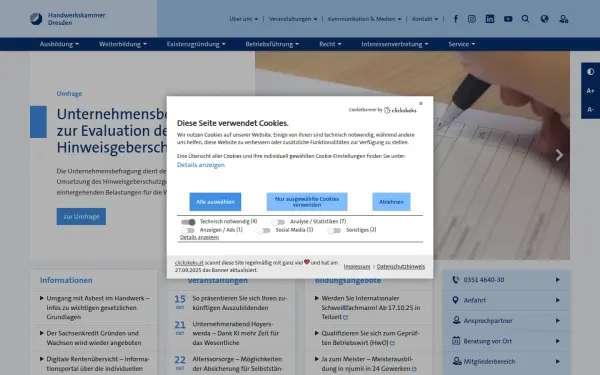The image size is (600, 375).
Task: Open the Recht menu
Action: click(x=330, y=44)
